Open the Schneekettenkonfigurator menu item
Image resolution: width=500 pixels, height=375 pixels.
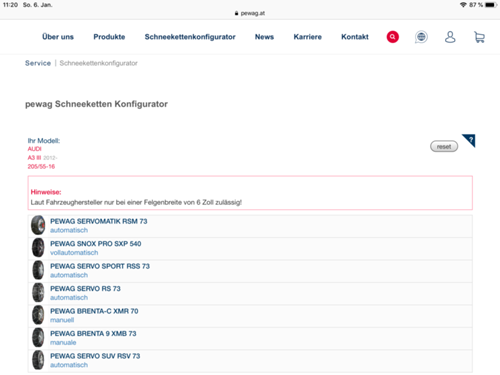click(x=190, y=37)
